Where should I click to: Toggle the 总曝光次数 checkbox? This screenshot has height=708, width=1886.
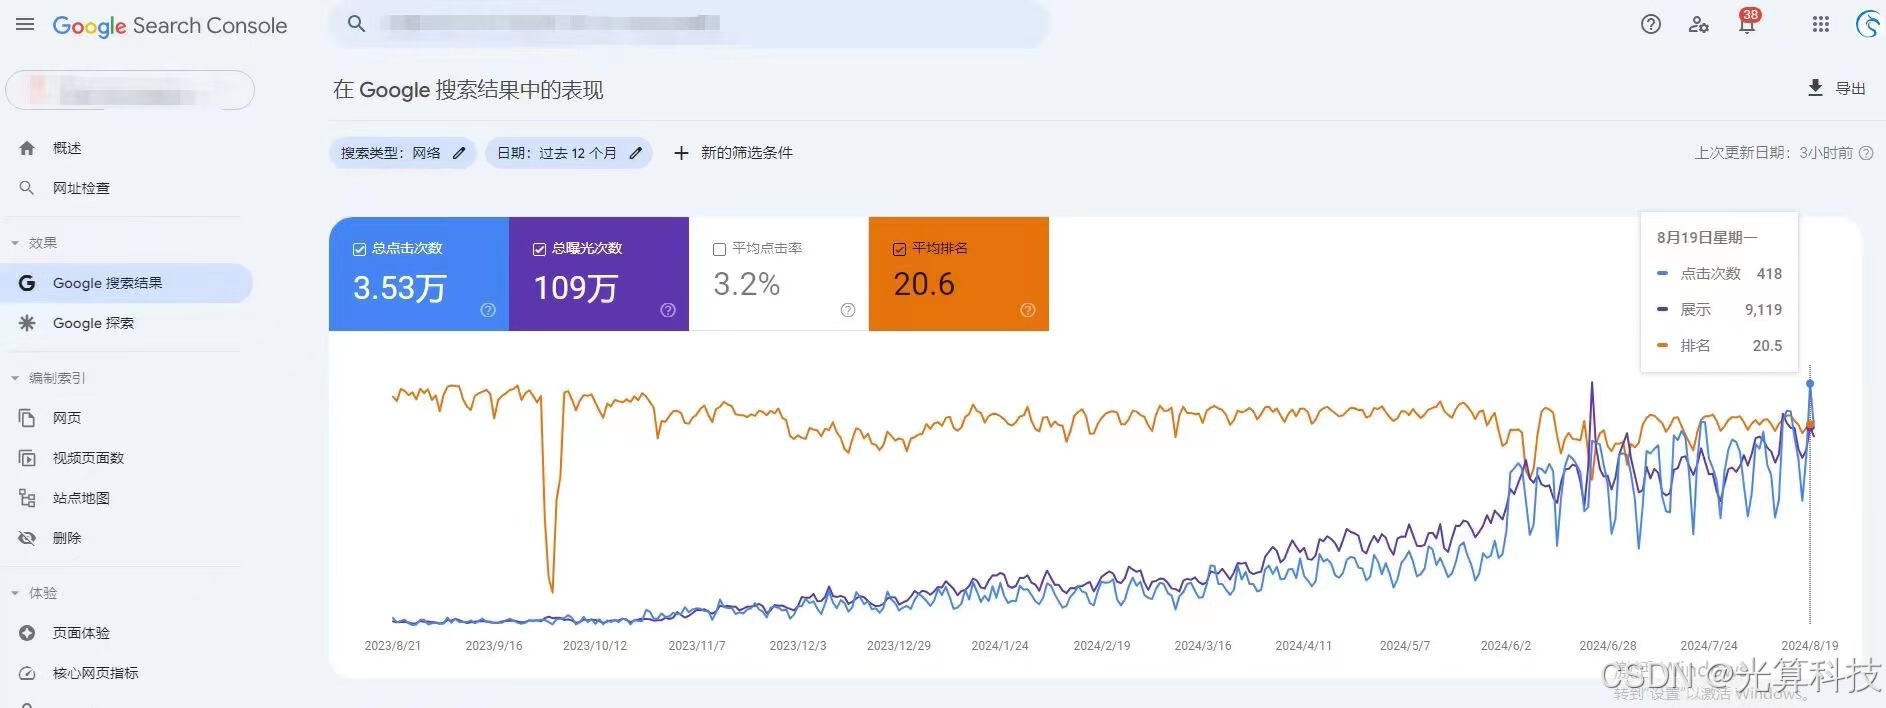click(x=539, y=249)
